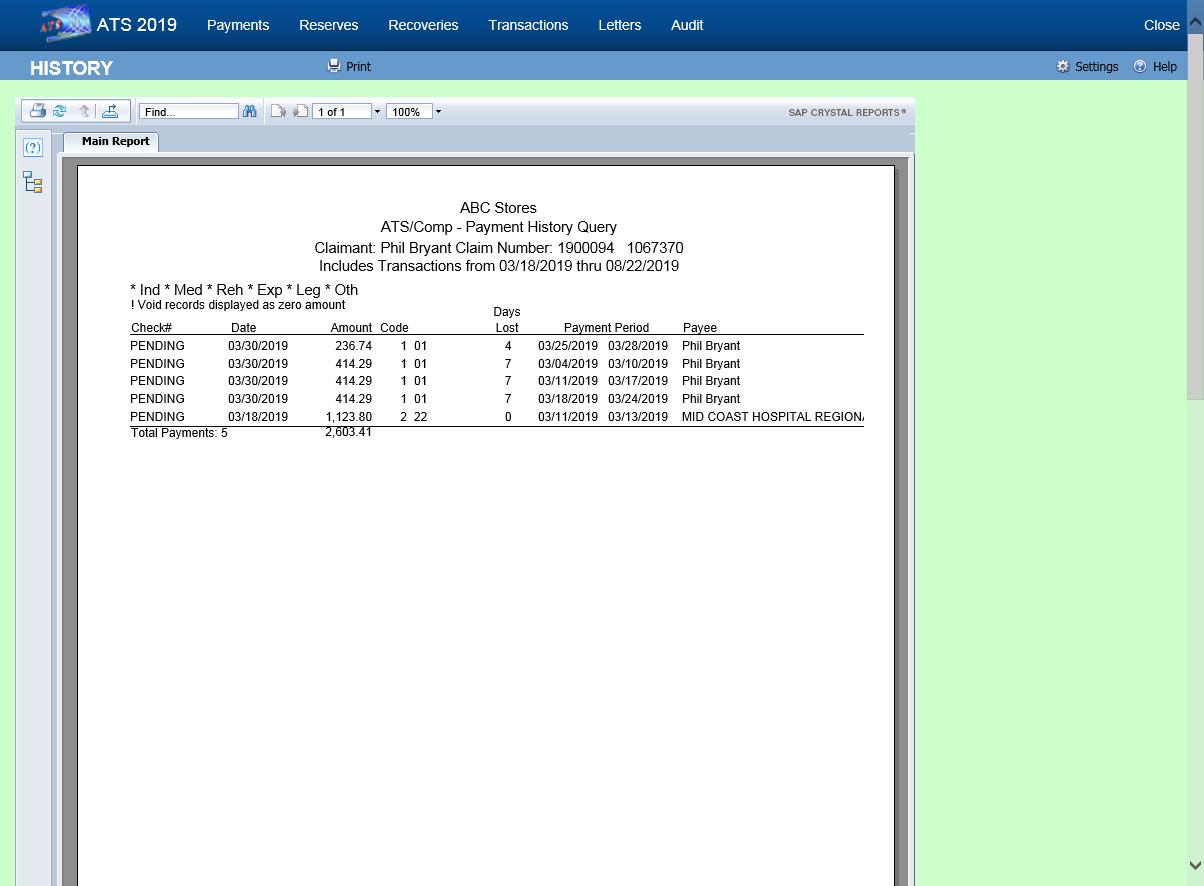
Task: Click Print in the History bar
Action: point(349,67)
